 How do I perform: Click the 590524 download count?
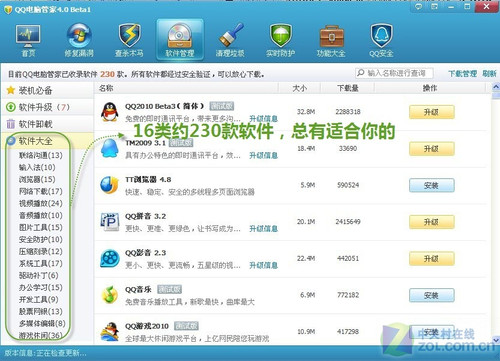pos(348,185)
